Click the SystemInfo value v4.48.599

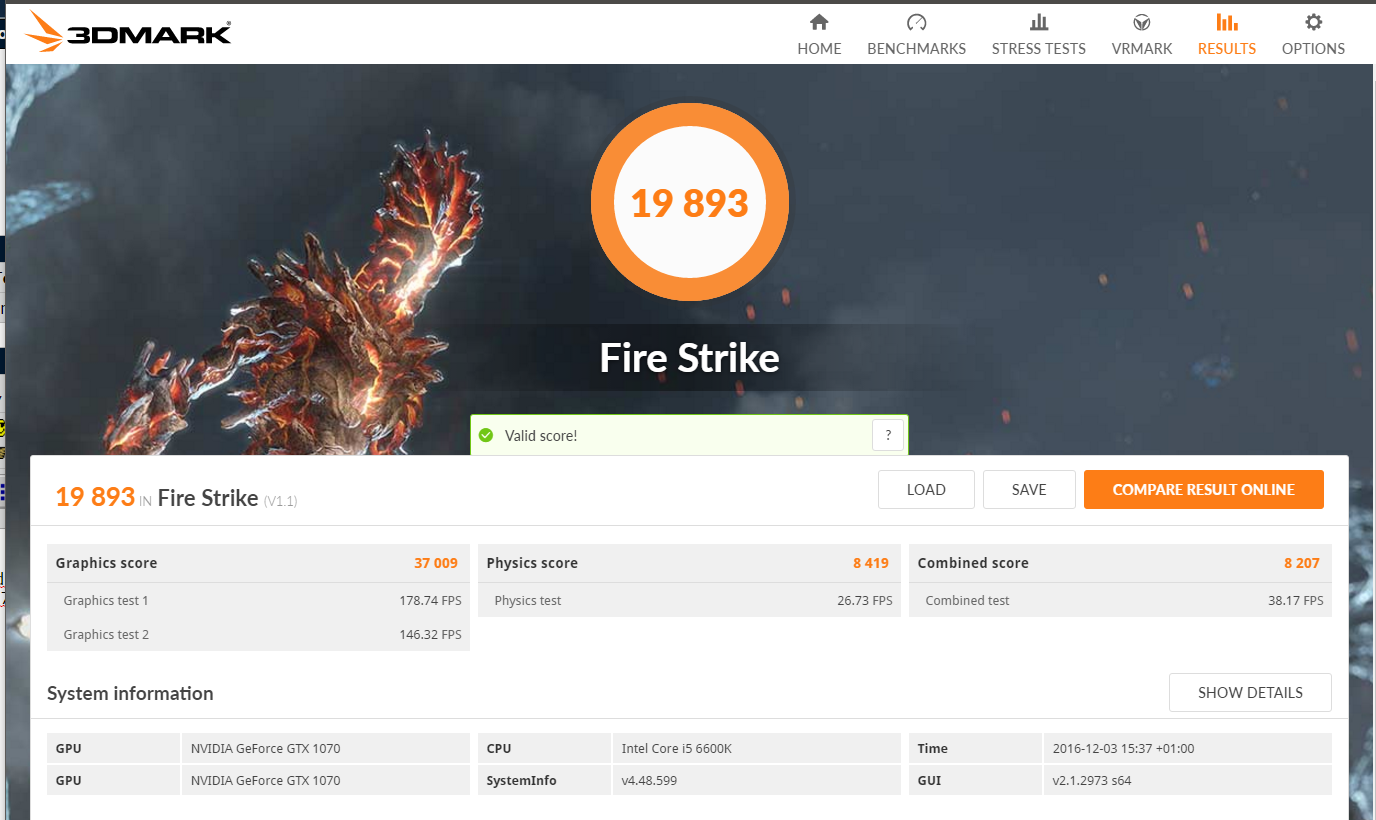click(x=649, y=780)
